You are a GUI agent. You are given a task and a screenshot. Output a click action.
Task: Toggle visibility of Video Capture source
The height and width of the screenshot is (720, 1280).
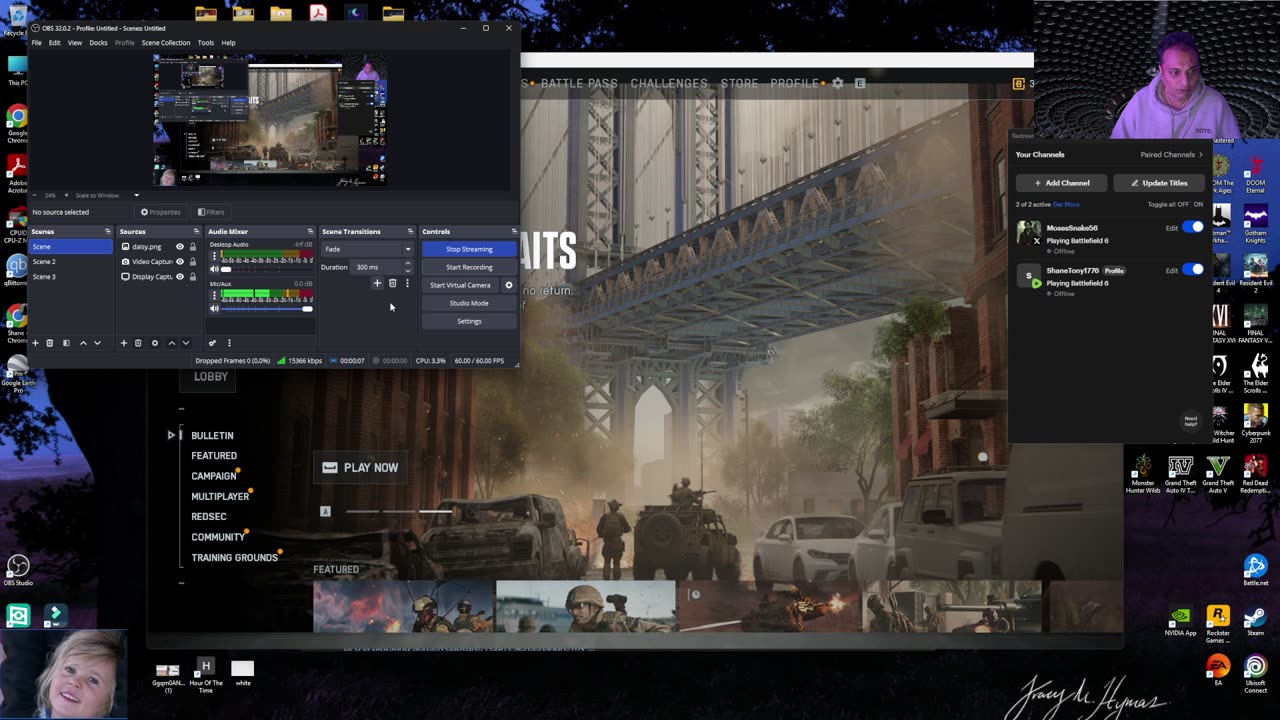point(180,262)
